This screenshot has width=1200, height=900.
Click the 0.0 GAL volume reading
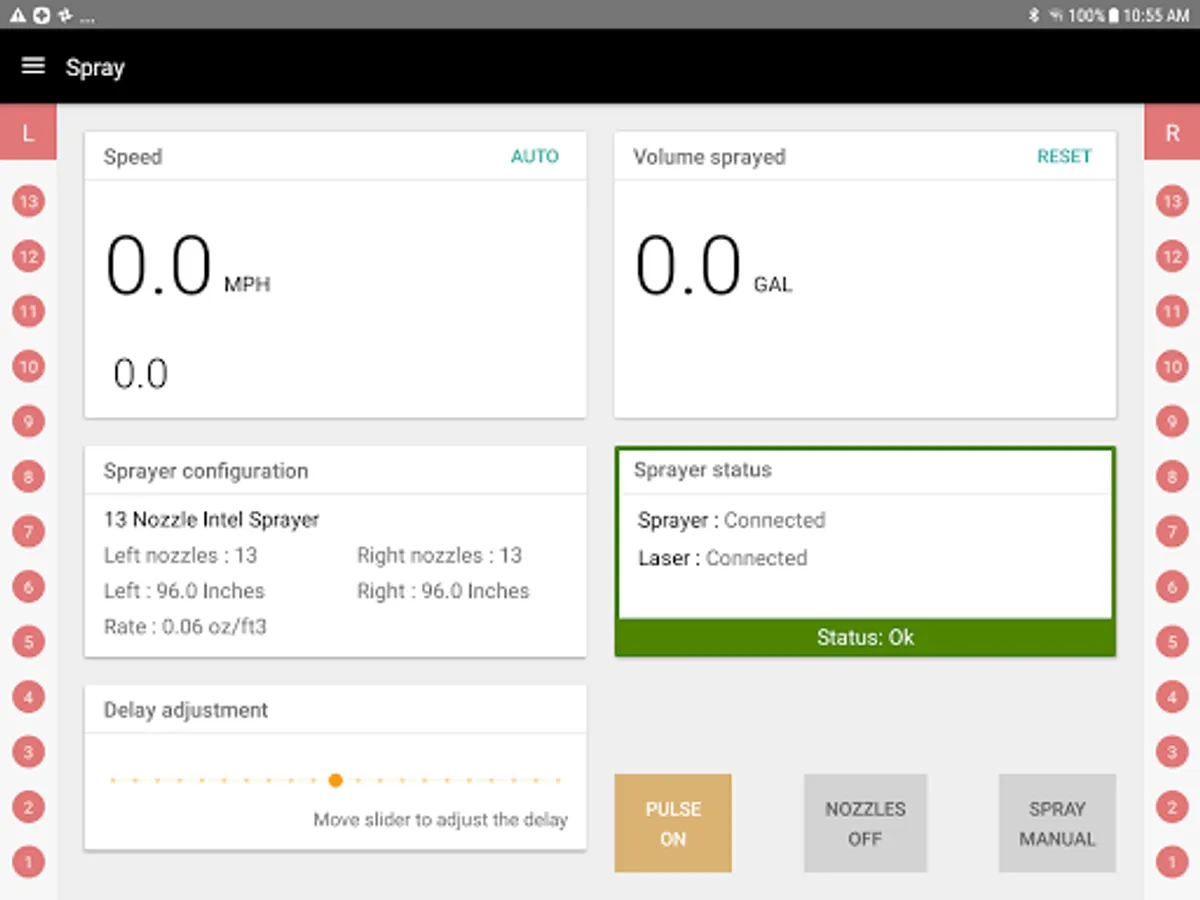coord(713,267)
